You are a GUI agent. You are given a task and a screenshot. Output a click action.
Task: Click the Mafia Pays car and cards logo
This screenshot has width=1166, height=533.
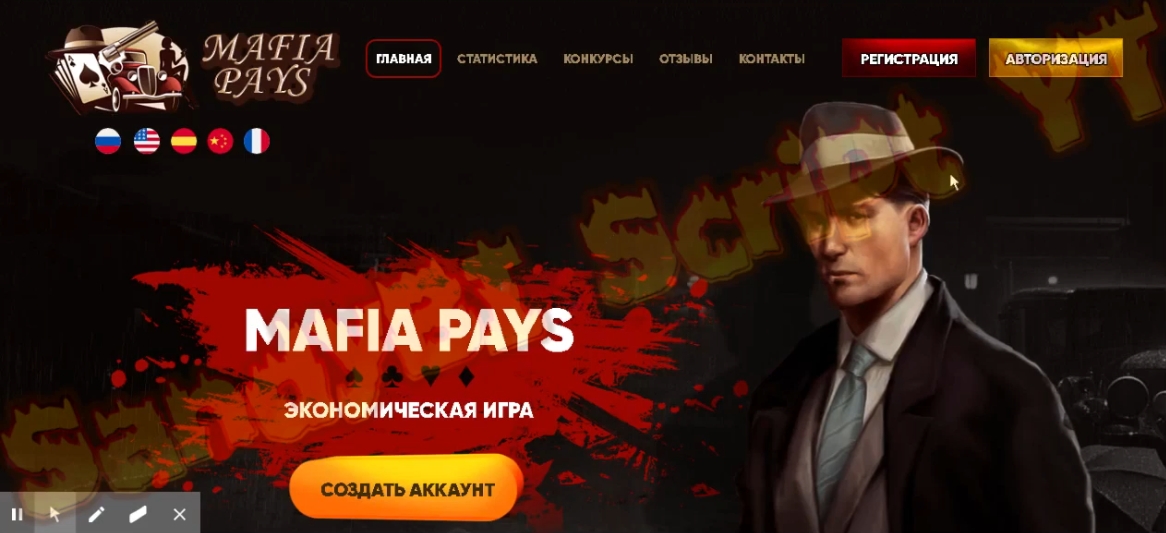coord(121,67)
